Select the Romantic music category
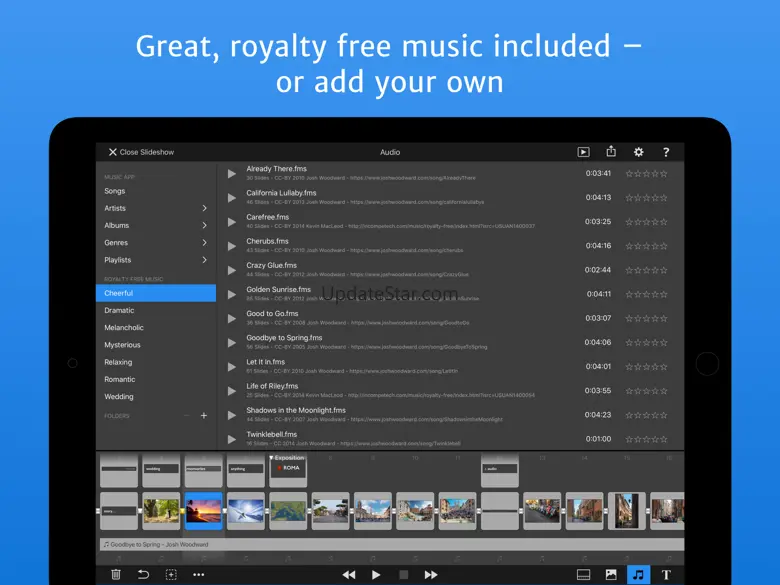 (x=120, y=379)
